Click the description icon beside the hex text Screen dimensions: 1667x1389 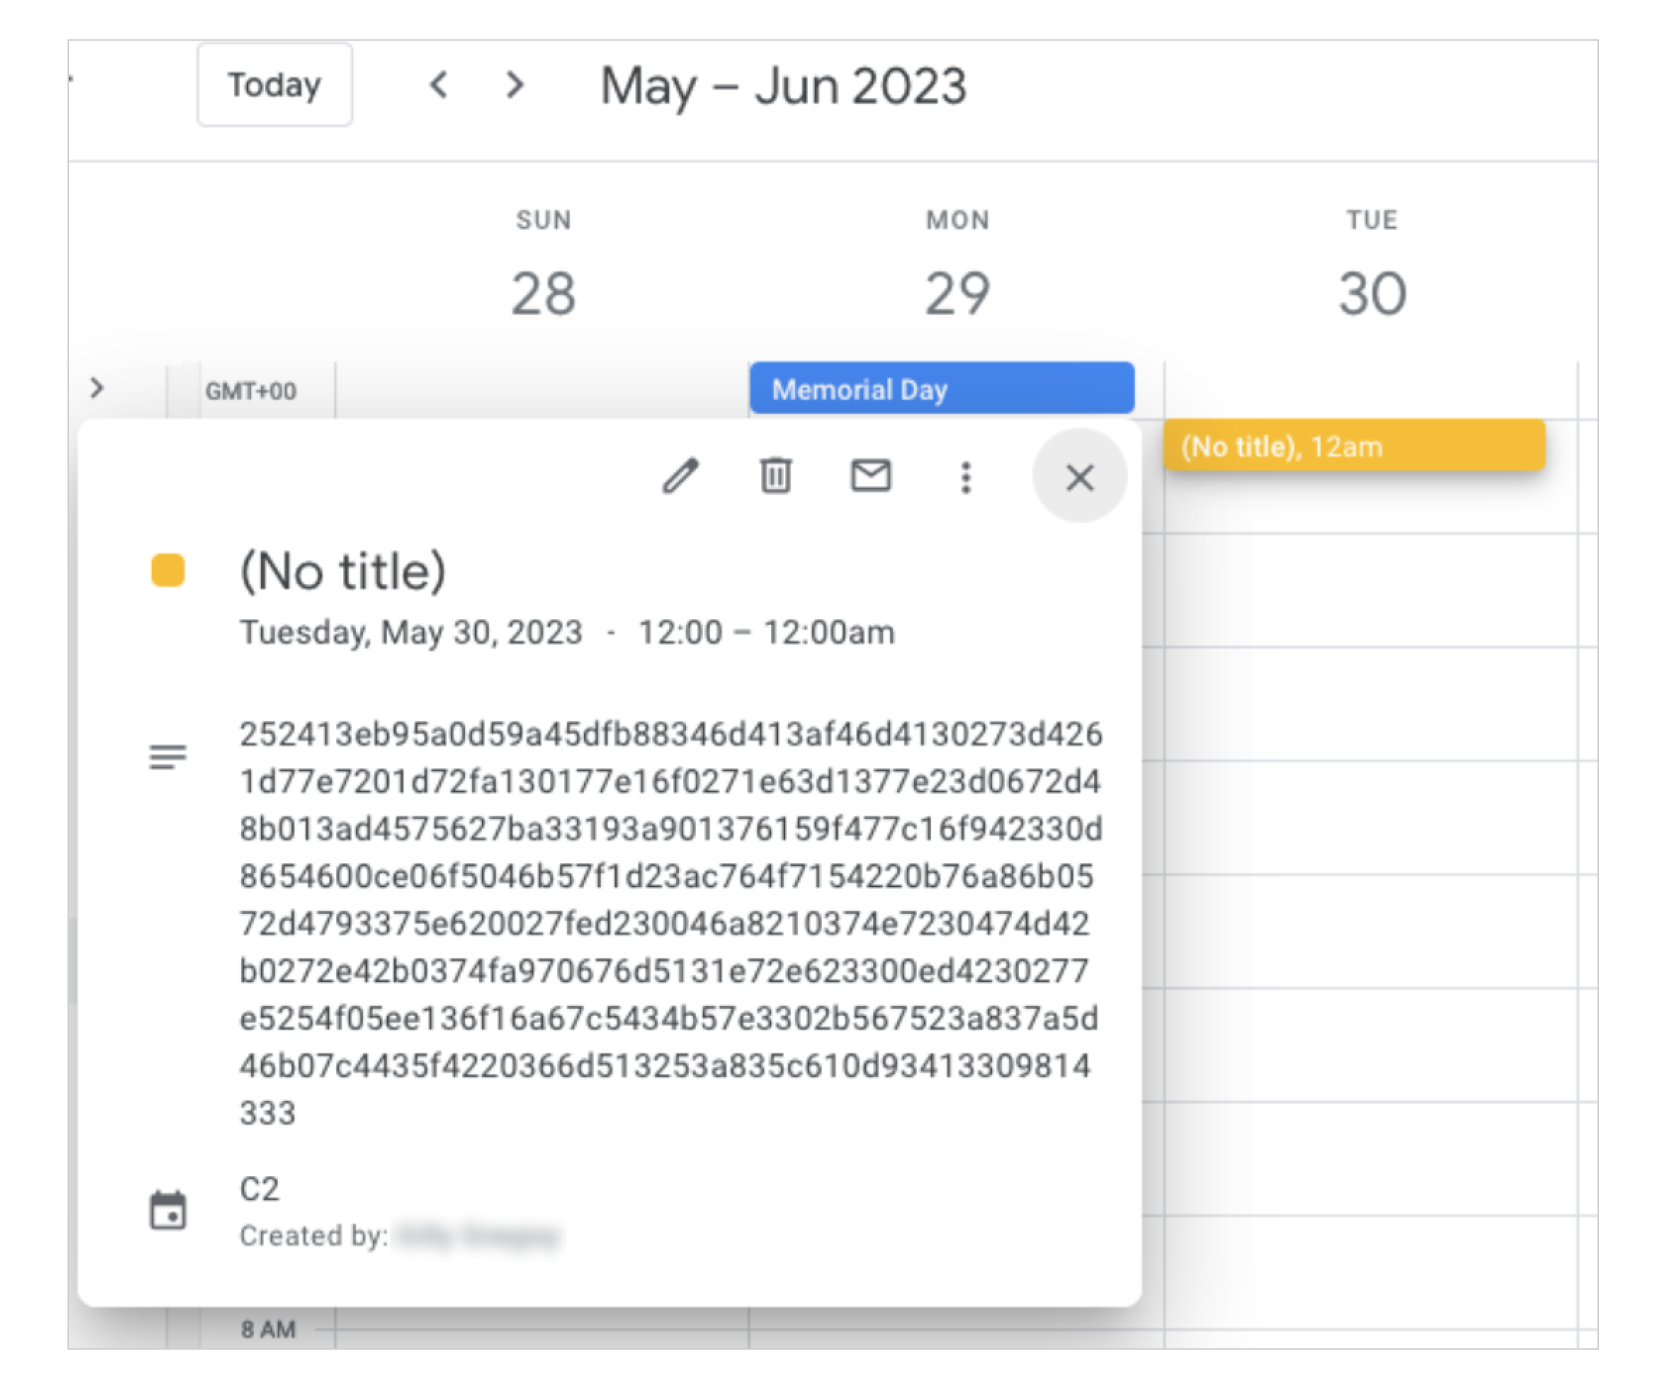(169, 755)
